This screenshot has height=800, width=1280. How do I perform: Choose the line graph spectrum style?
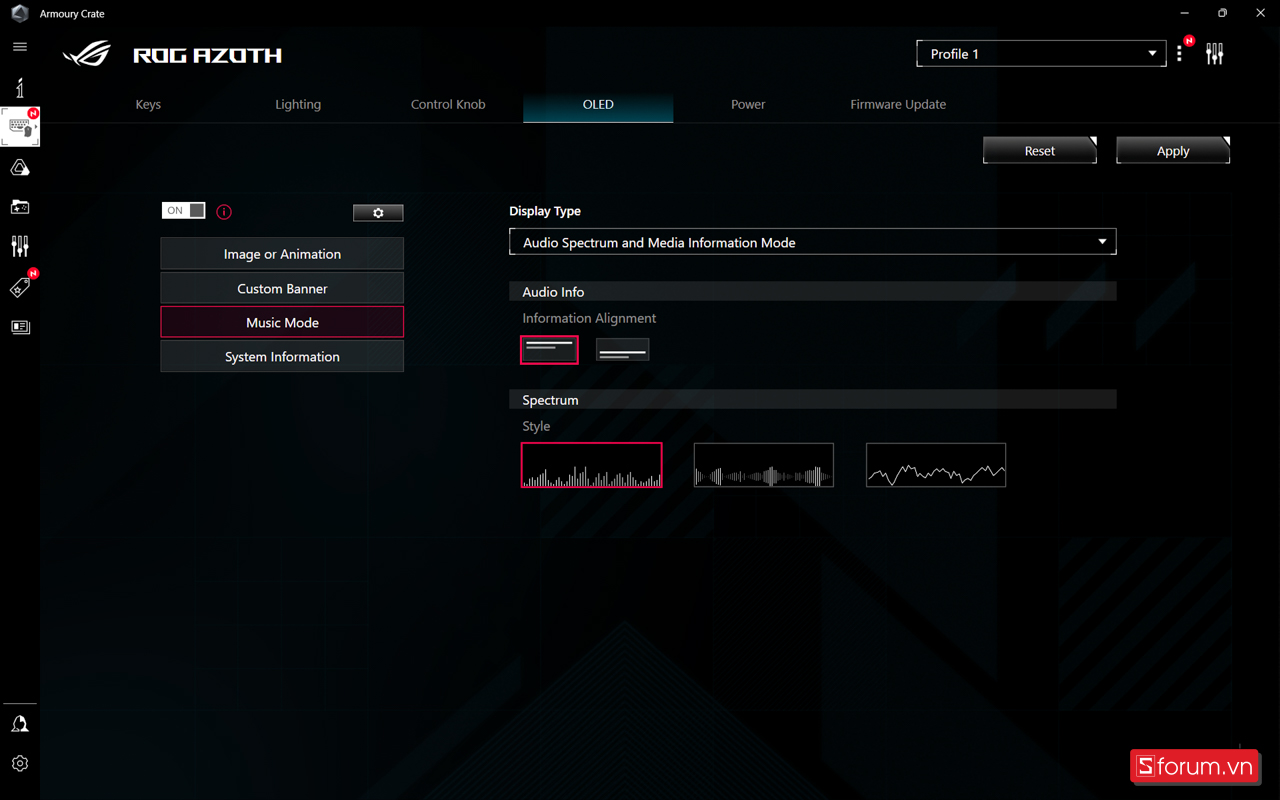point(936,465)
